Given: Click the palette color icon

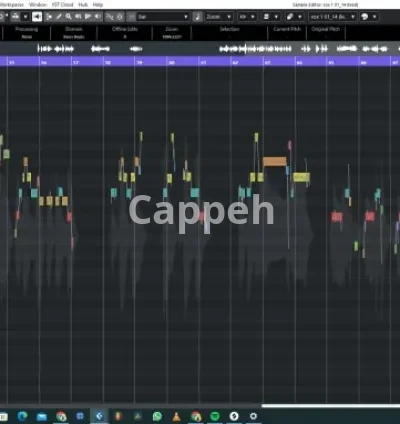Looking at the screenshot, I should (x=365, y=17).
